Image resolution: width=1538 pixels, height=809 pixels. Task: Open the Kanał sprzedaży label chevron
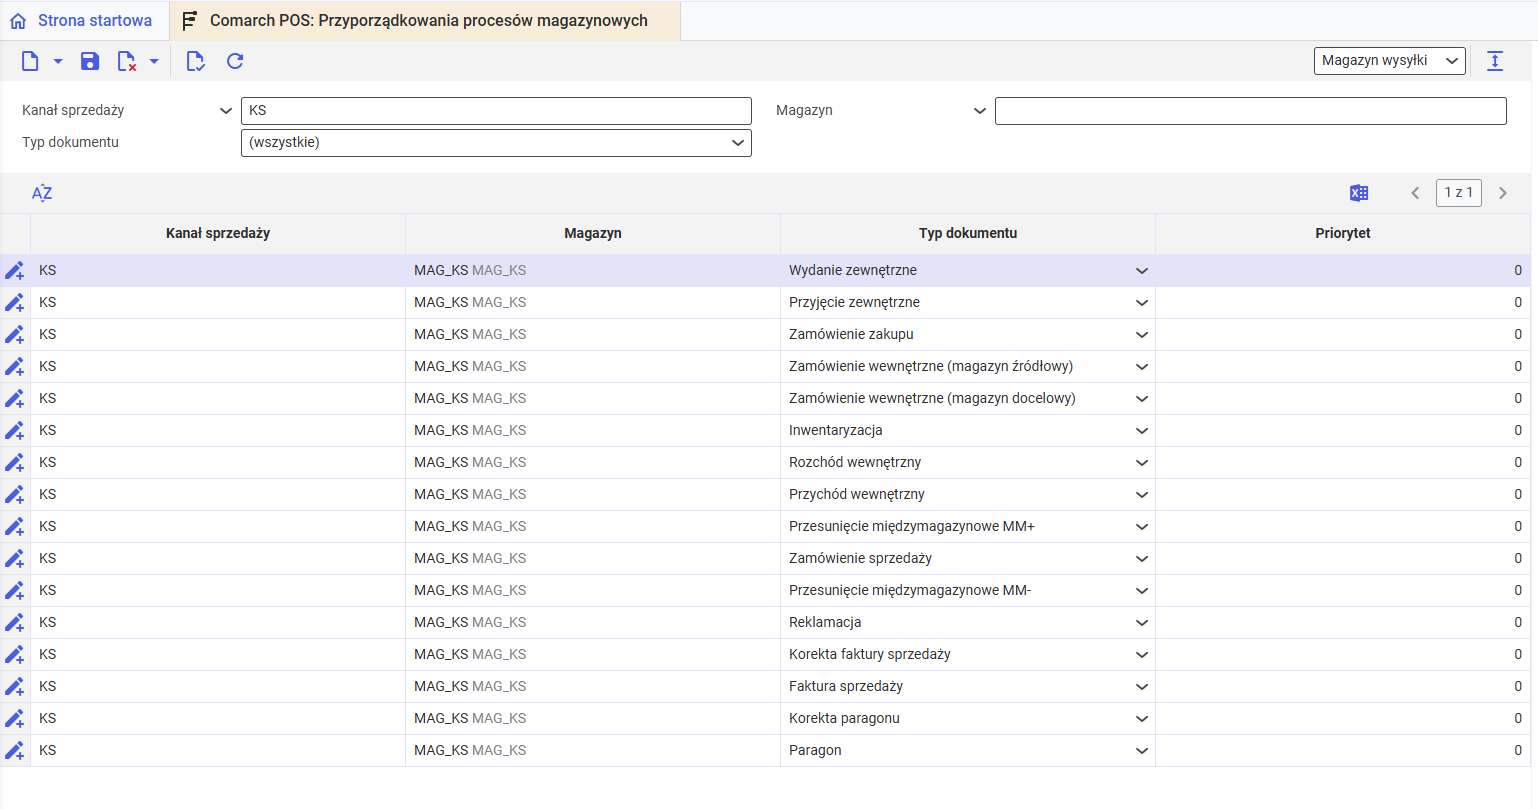pos(226,111)
